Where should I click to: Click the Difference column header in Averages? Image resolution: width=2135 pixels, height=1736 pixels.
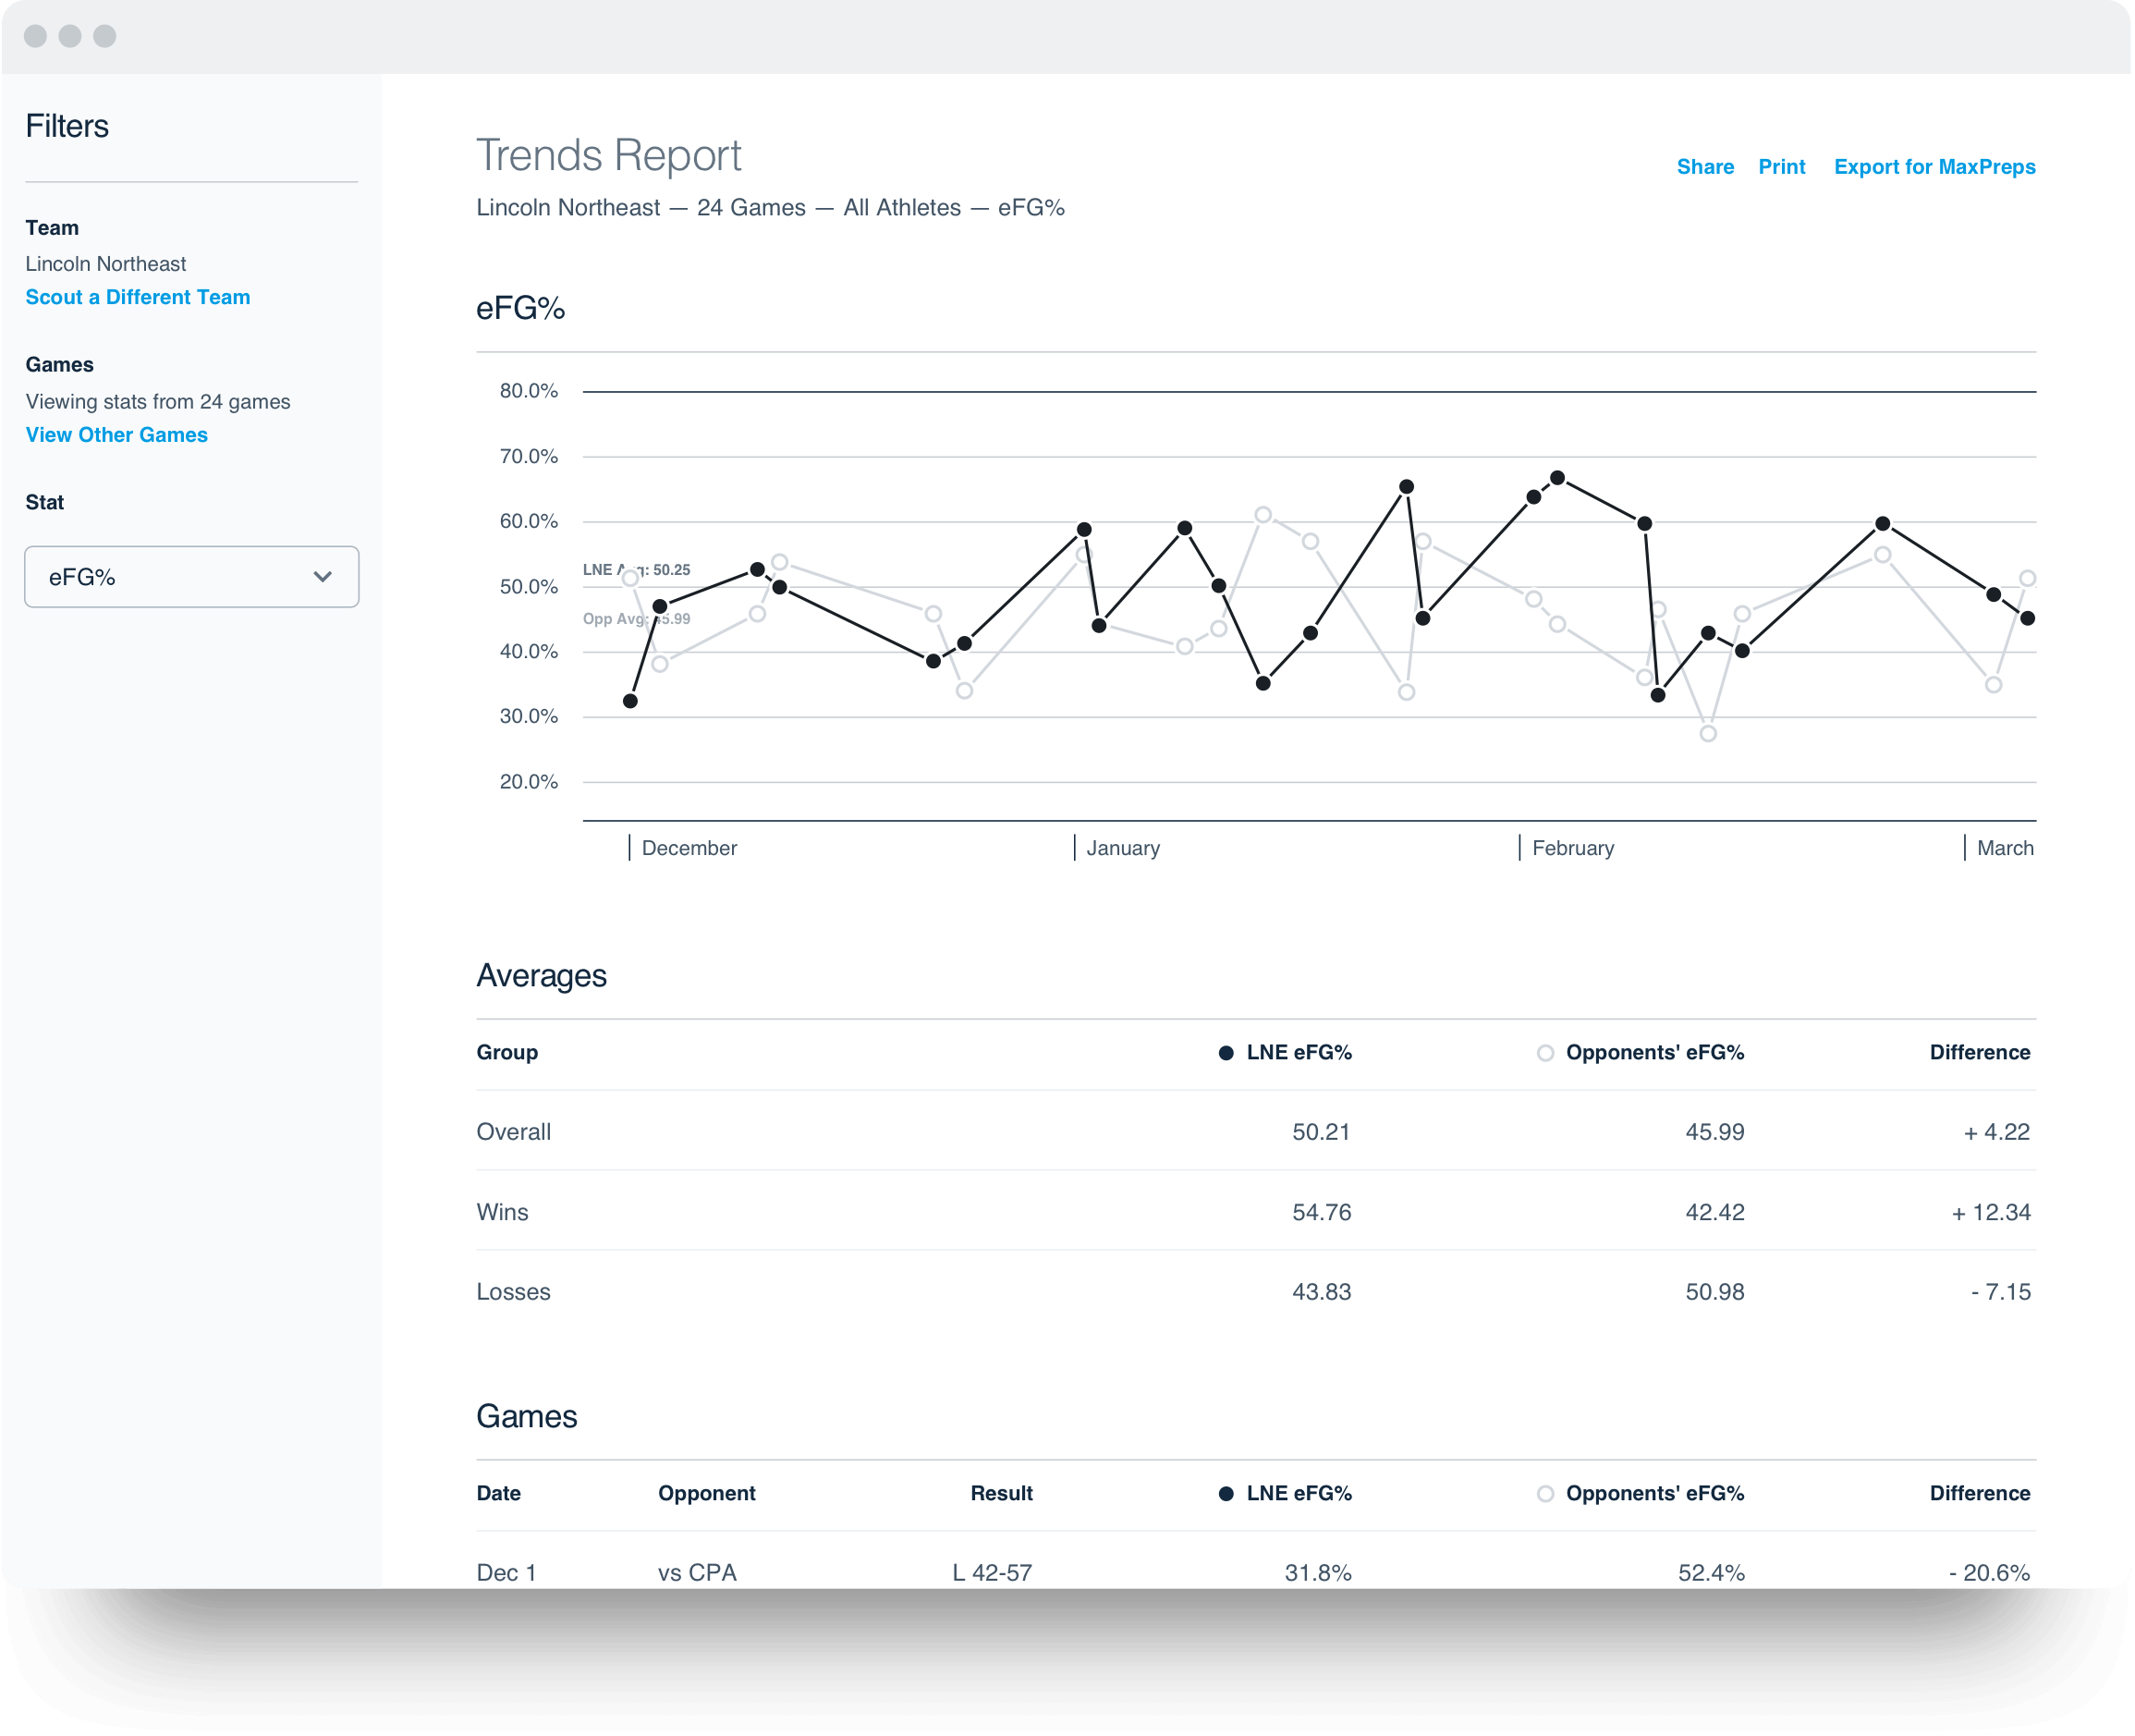coord(1979,1052)
